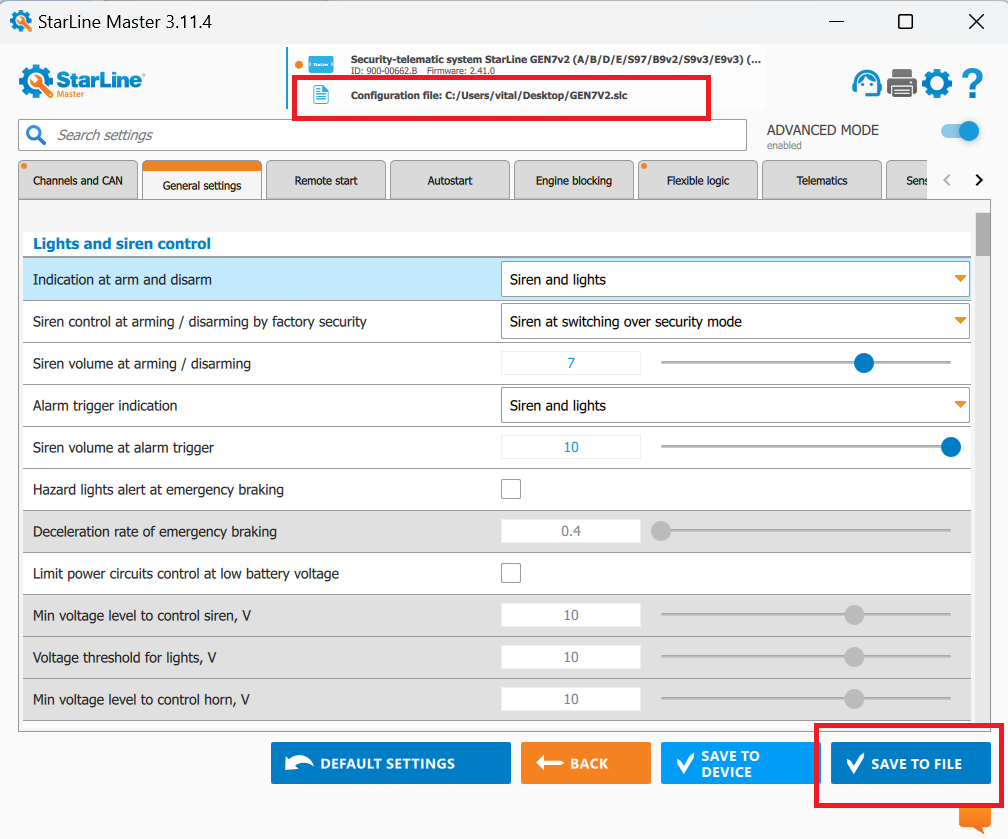Image resolution: width=1008 pixels, height=839 pixels.
Task: Click Voltage threshold for lights slider handle
Action: pyautogui.click(x=854, y=656)
